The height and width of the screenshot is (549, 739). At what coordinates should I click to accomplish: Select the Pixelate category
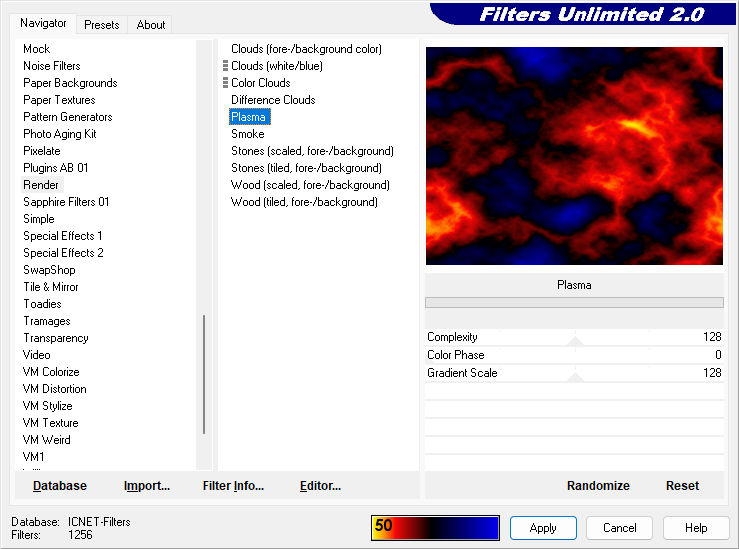pyautogui.click(x=42, y=151)
